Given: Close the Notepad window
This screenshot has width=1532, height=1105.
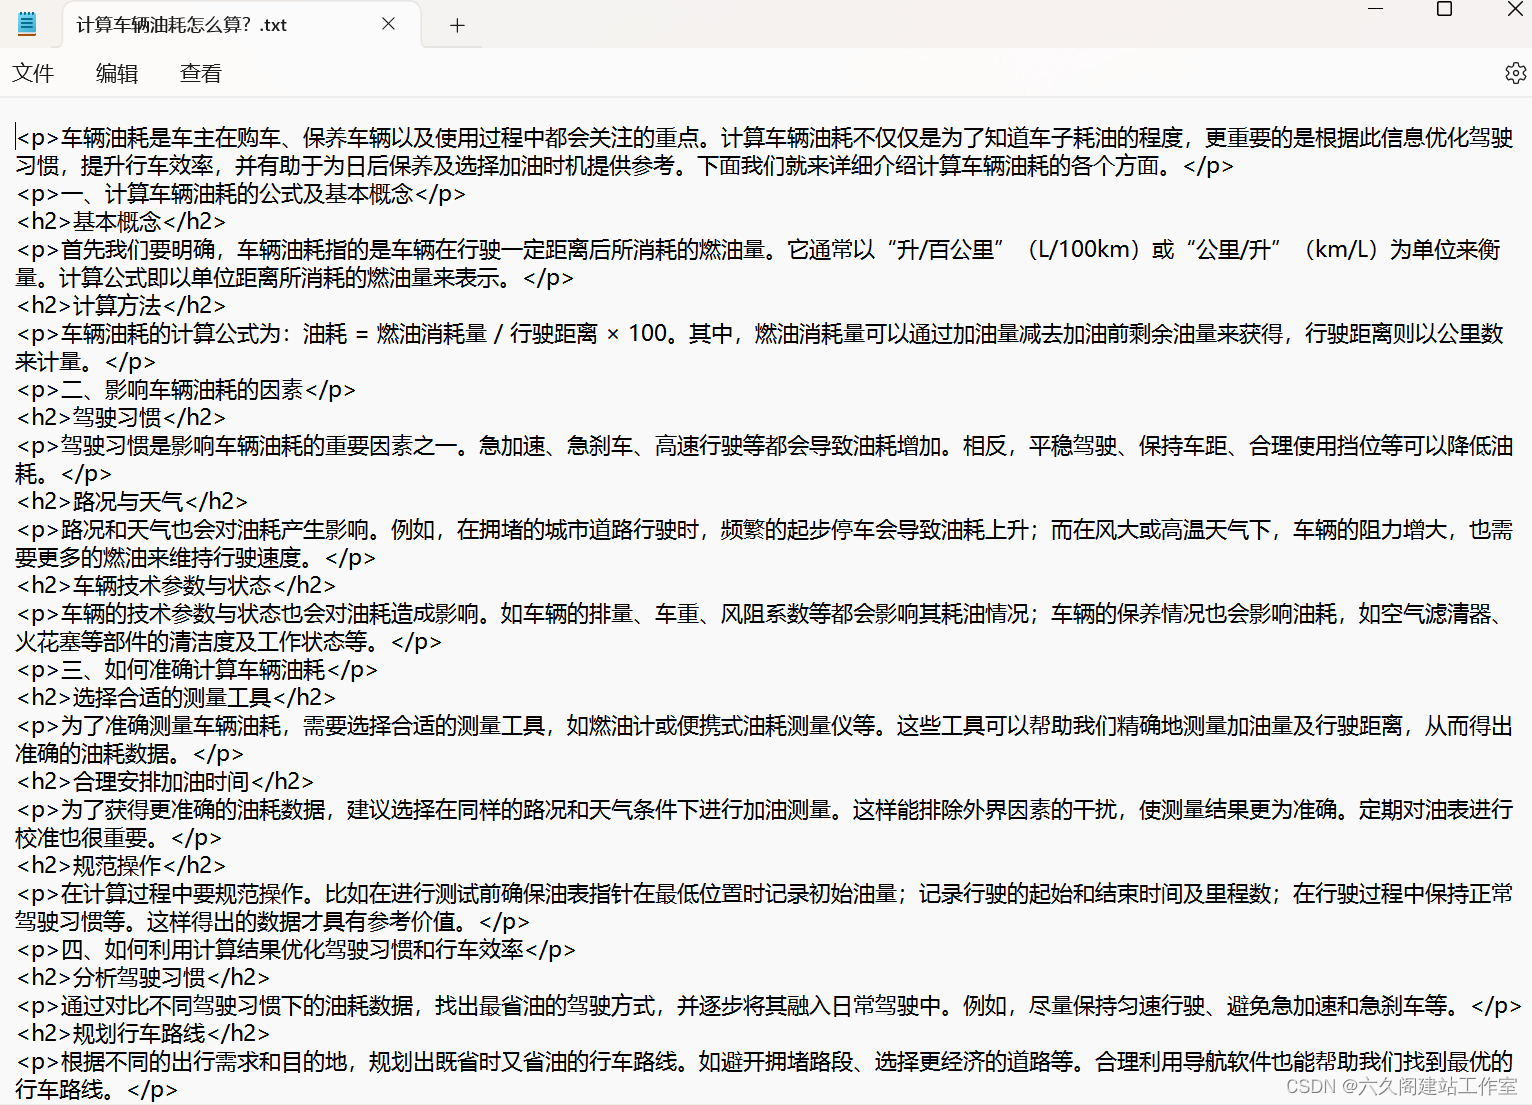Looking at the screenshot, I should coord(1514,10).
